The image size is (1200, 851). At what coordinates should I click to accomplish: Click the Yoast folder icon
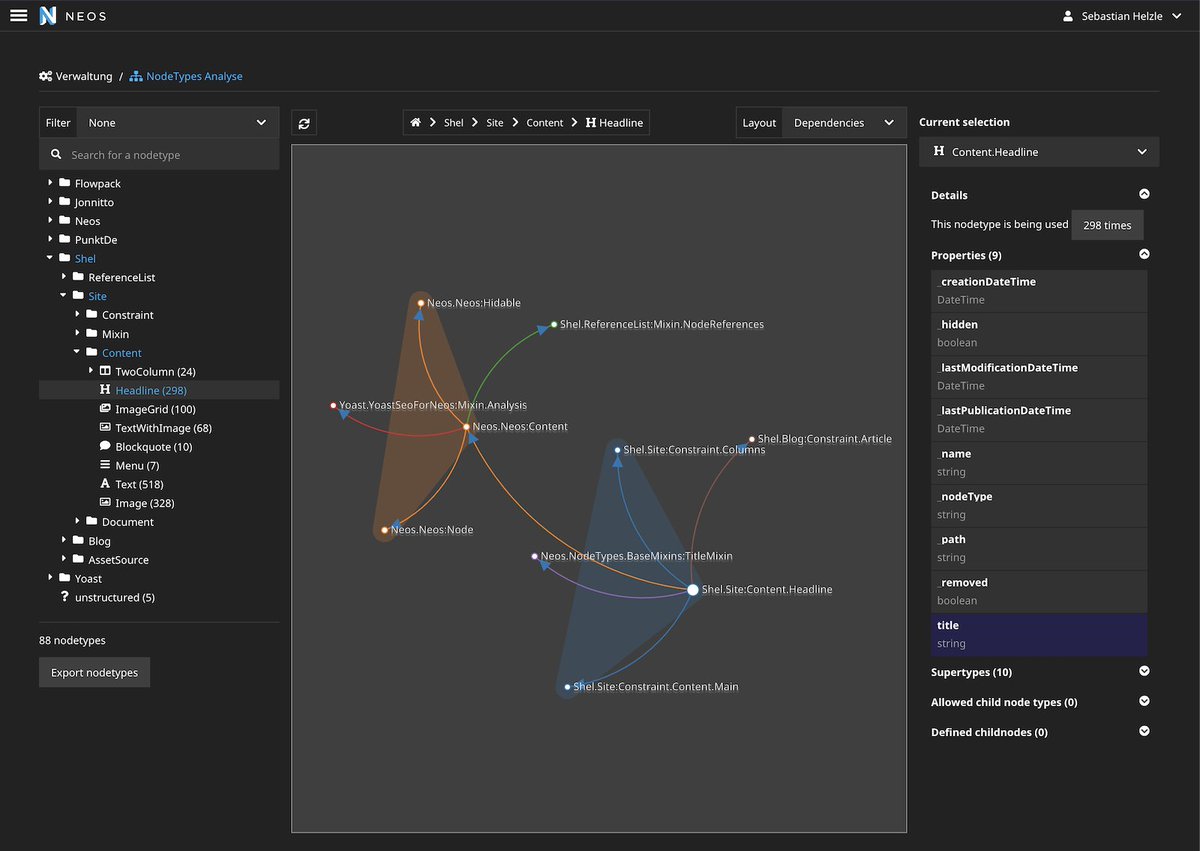click(65, 578)
